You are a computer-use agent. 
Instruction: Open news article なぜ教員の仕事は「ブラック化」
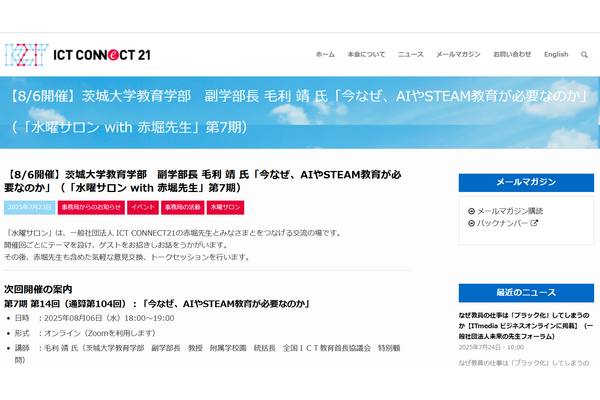click(526, 326)
